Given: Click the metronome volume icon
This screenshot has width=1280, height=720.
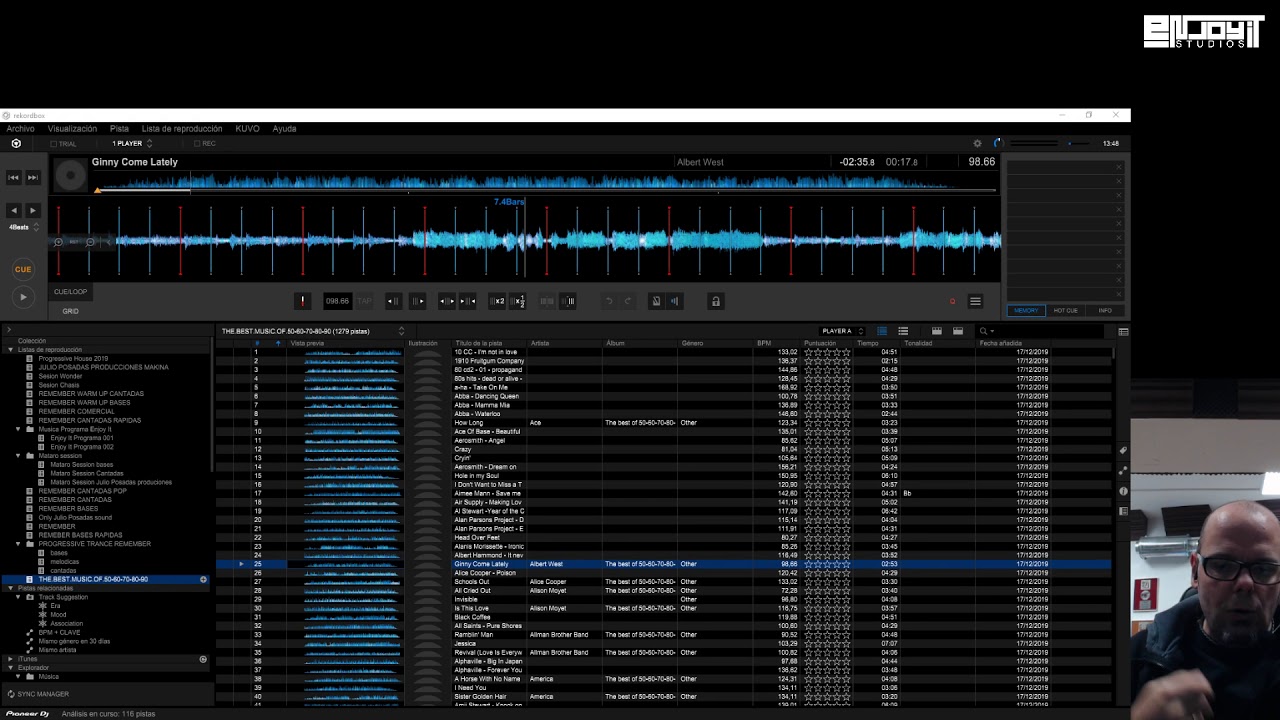Looking at the screenshot, I should point(674,301).
